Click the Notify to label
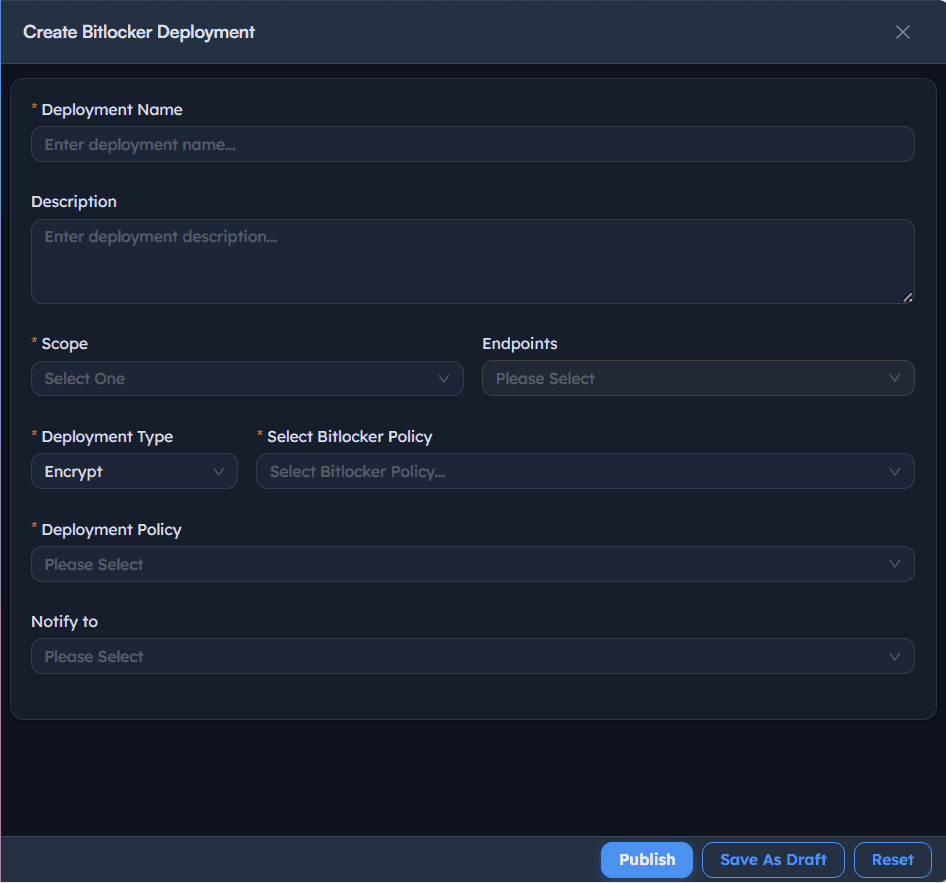This screenshot has width=946, height=883. click(65, 622)
